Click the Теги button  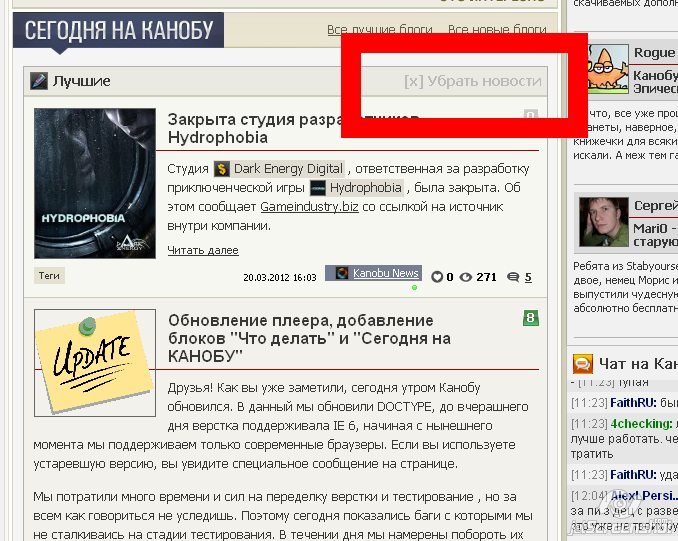click(x=49, y=275)
